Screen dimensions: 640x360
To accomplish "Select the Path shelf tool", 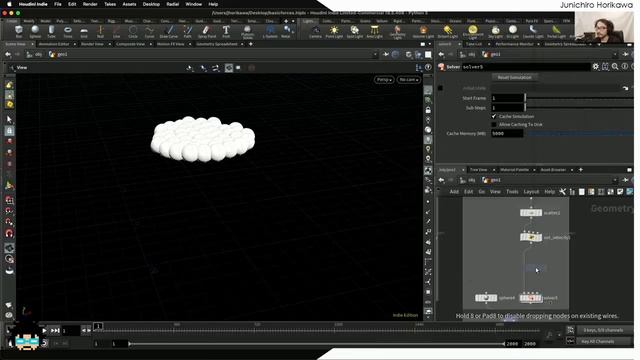I will (187, 31).
